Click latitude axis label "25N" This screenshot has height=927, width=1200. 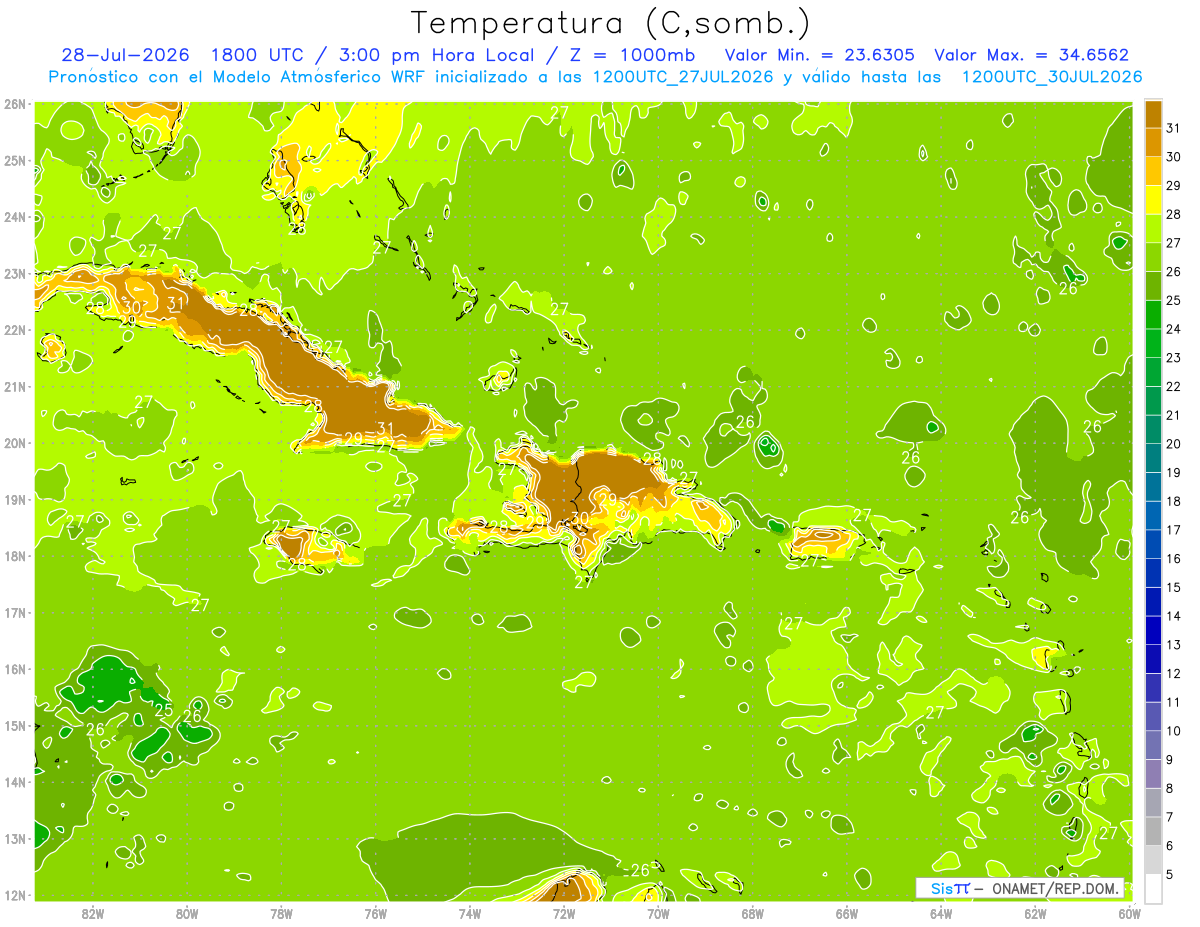pos(15,161)
